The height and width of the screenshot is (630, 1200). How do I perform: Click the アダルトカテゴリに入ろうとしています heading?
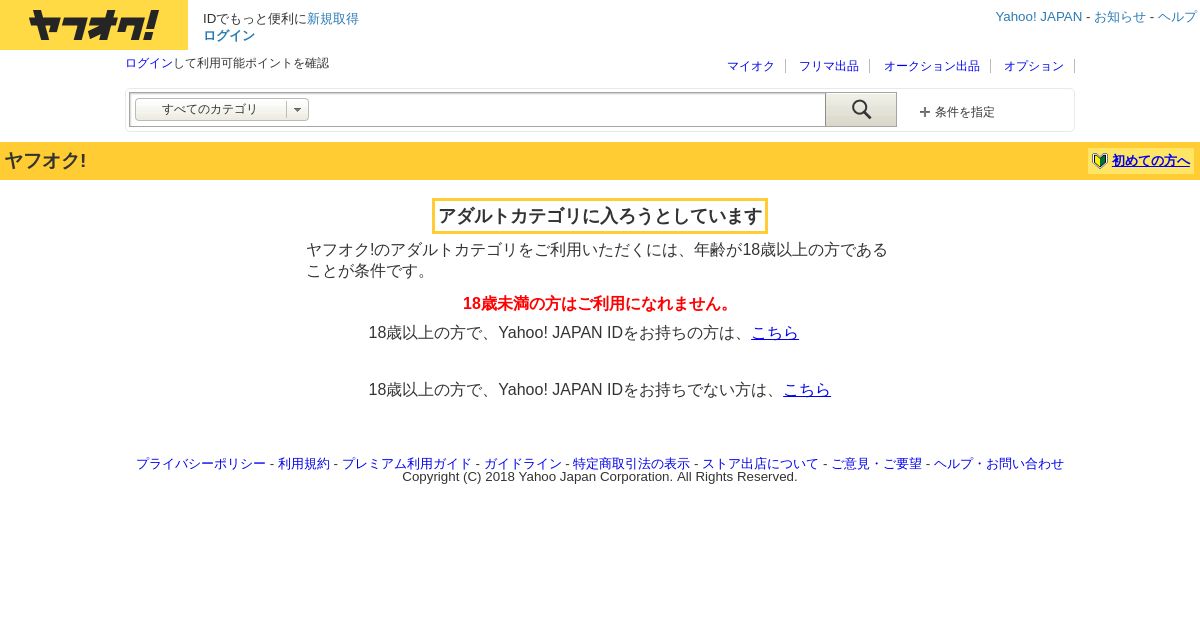pos(600,216)
